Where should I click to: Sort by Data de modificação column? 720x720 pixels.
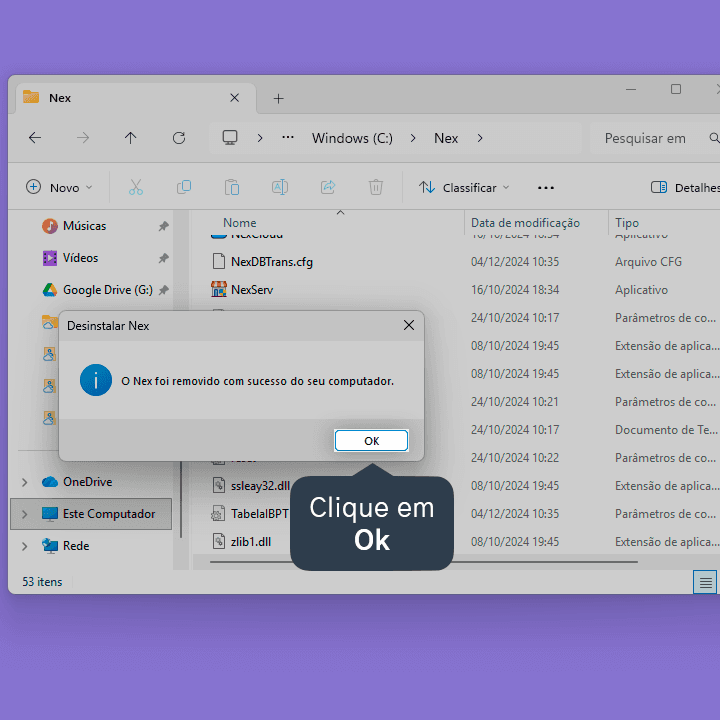tap(525, 223)
